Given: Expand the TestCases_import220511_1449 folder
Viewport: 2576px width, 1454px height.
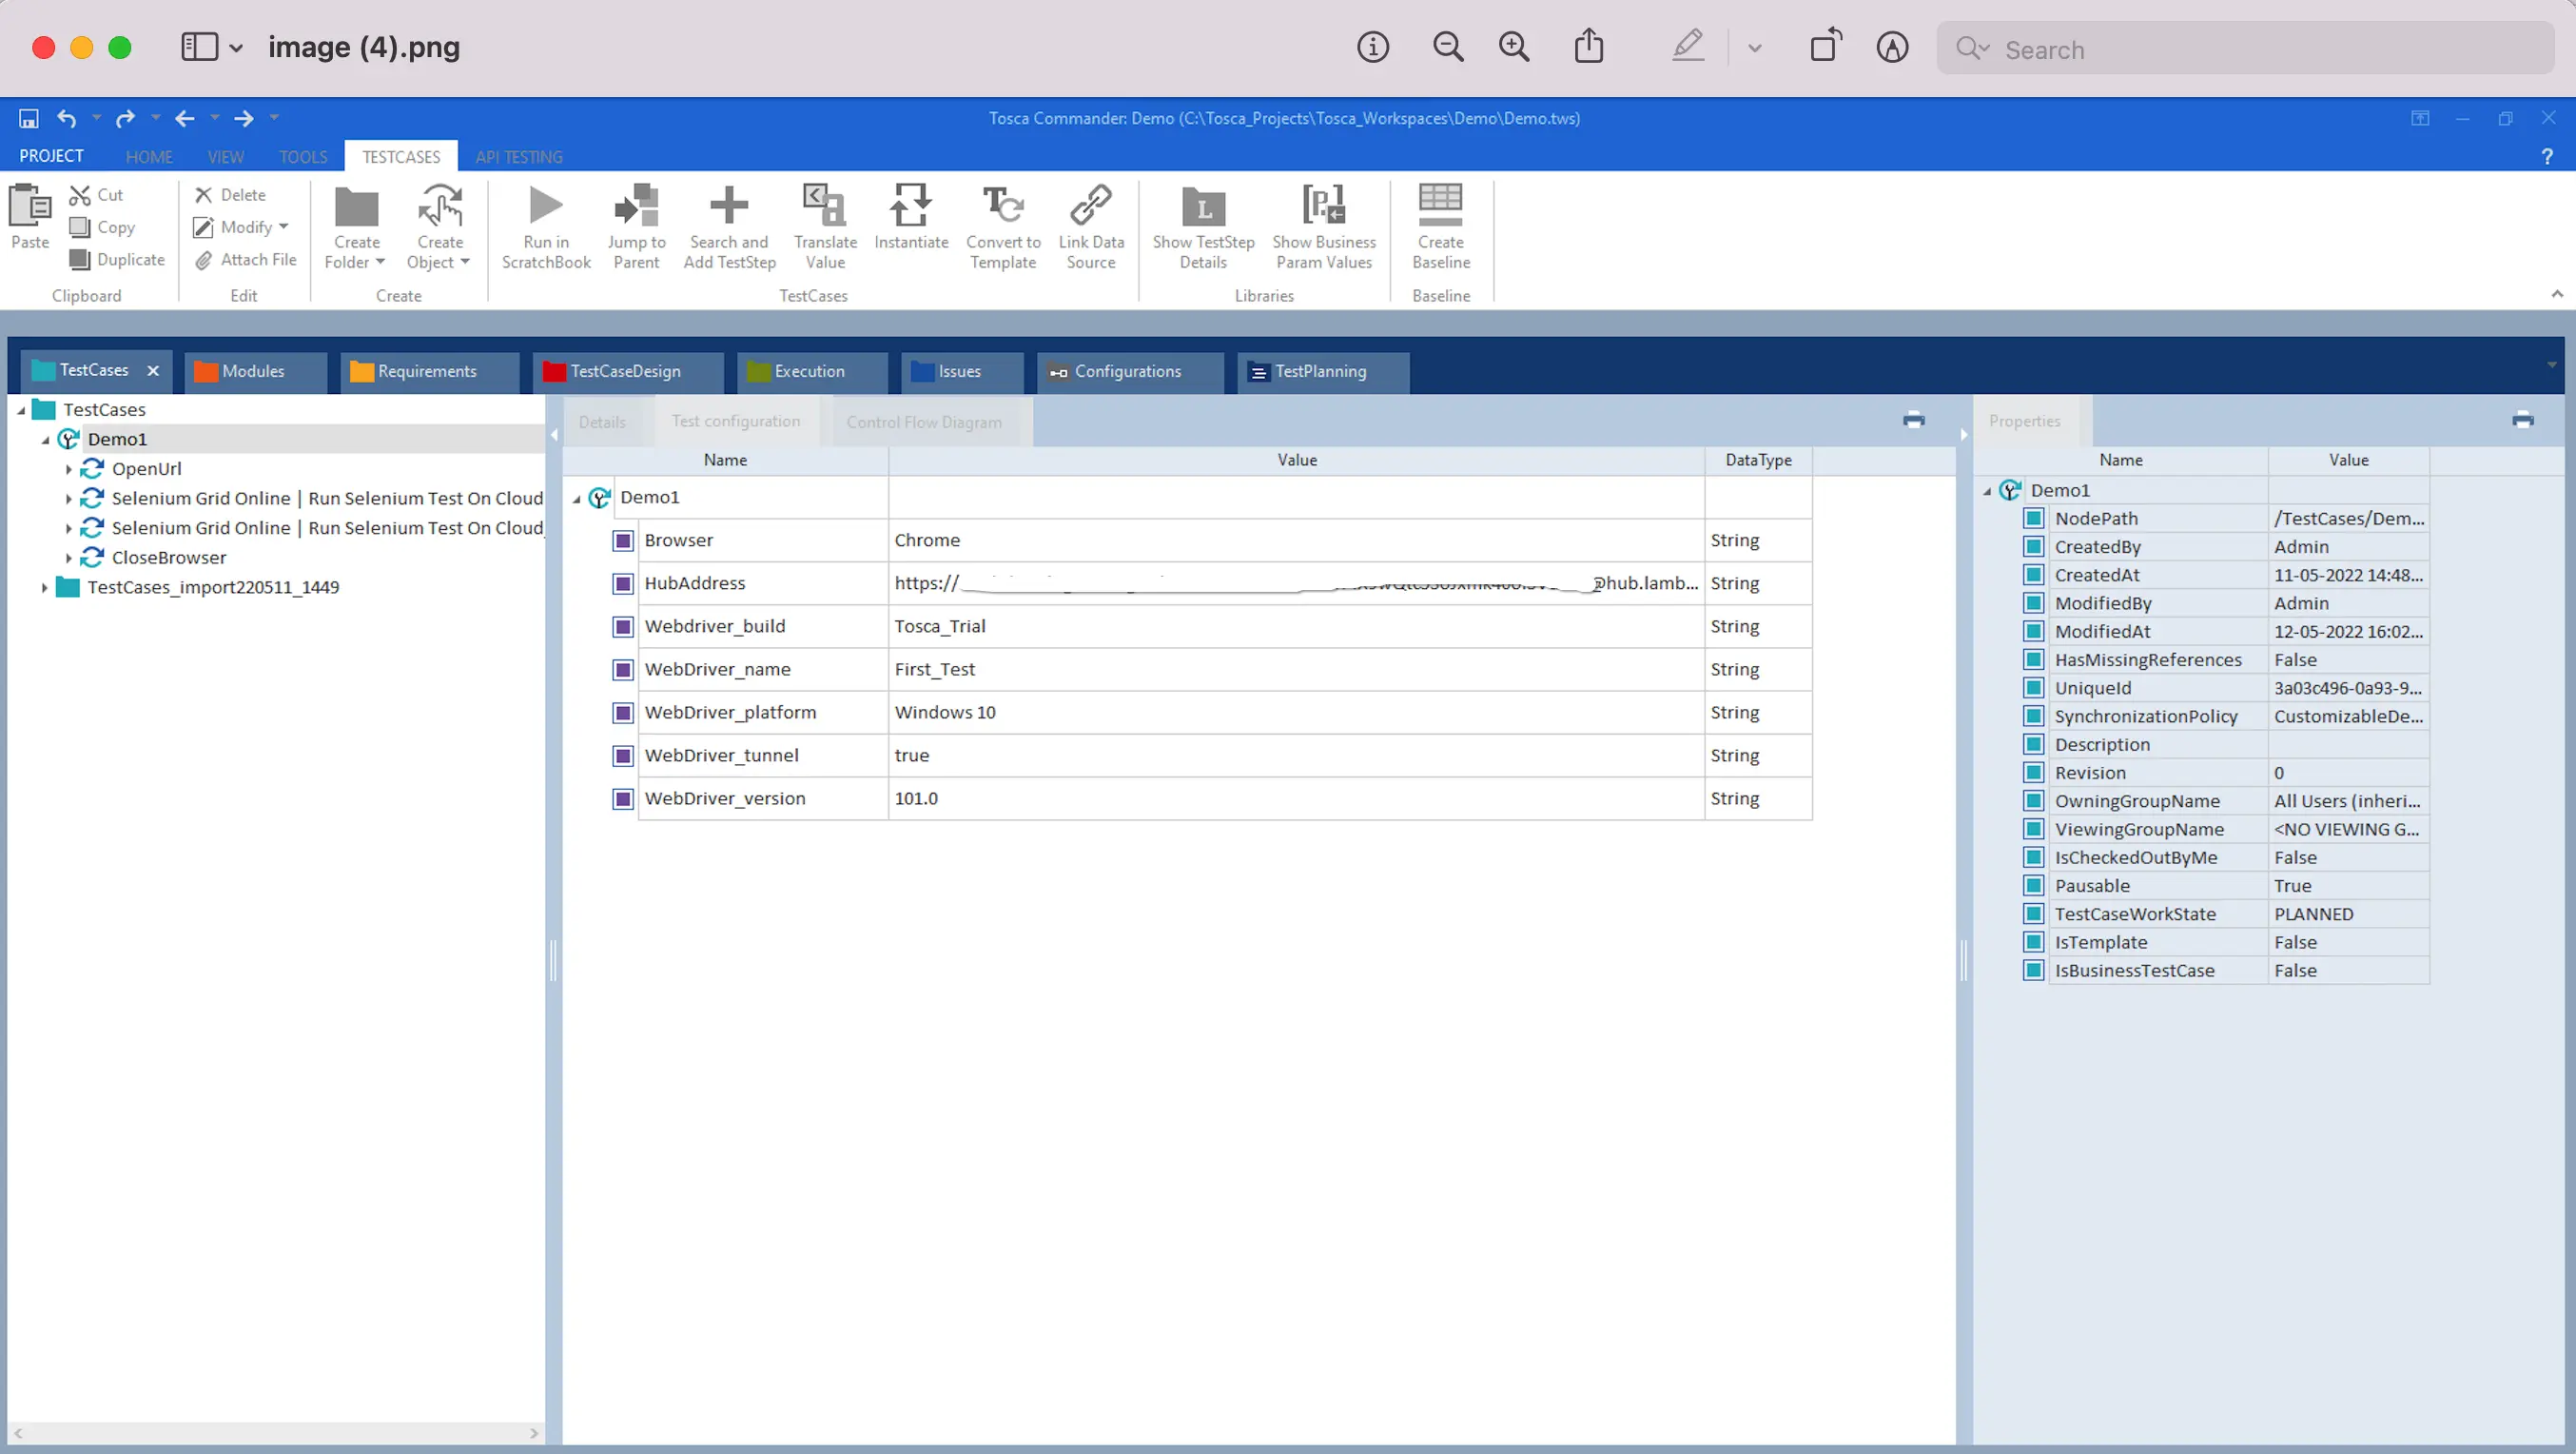Looking at the screenshot, I should 44,588.
